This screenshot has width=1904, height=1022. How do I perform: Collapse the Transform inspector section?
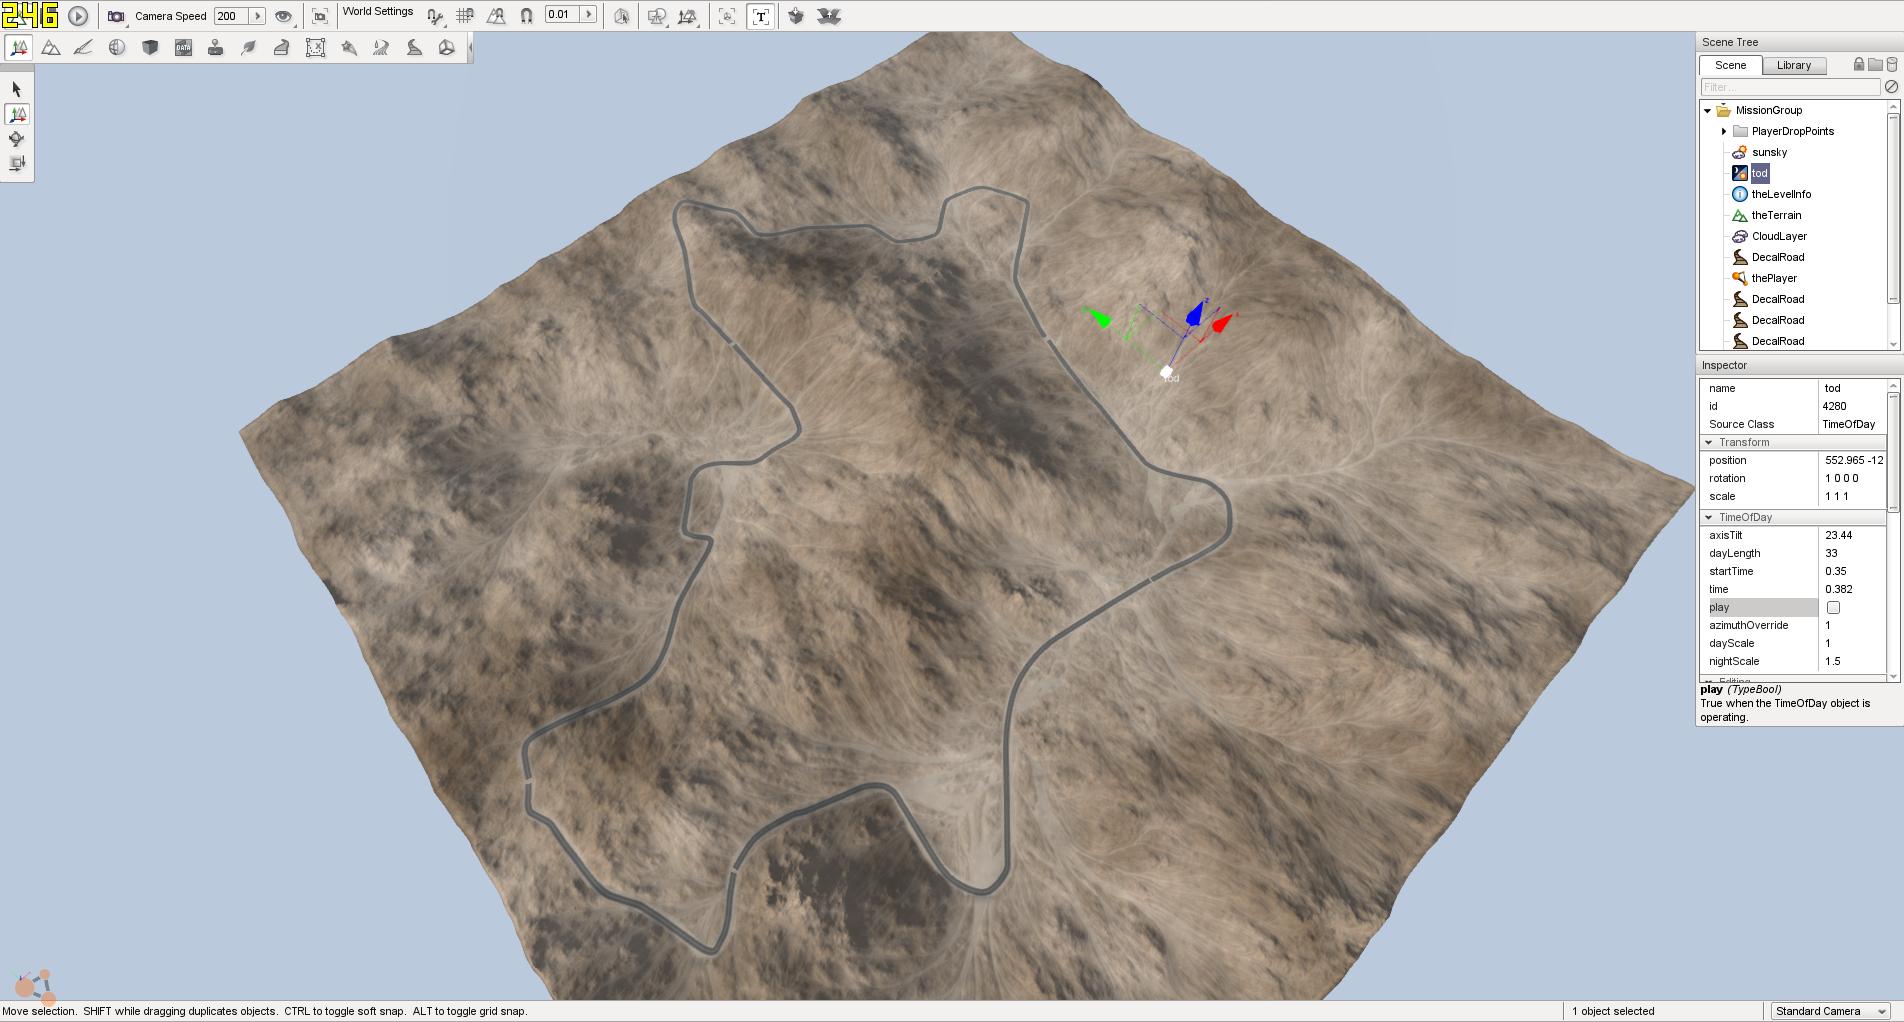tap(1708, 442)
